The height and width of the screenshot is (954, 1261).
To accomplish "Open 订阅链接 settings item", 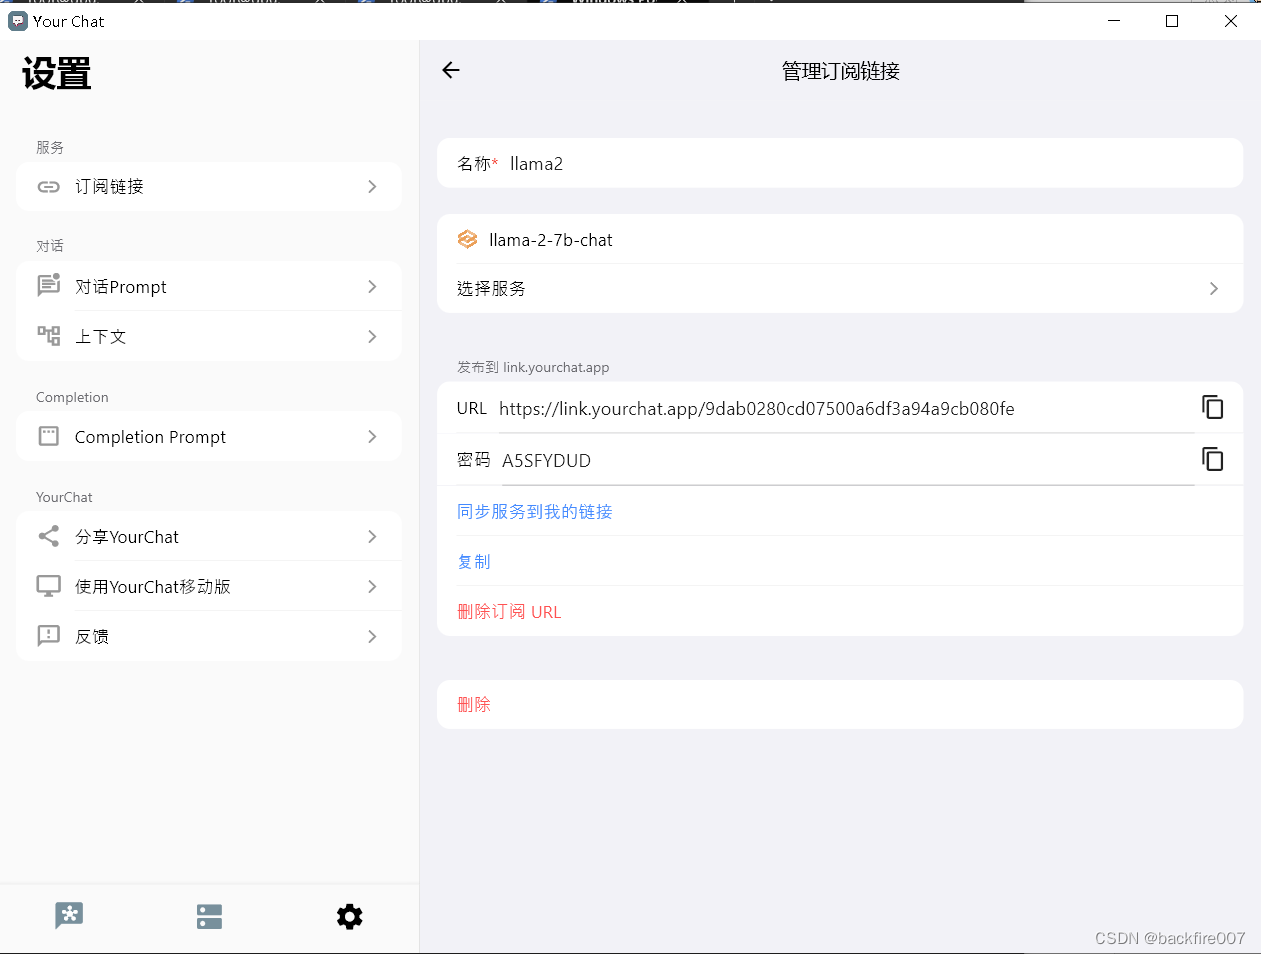I will tap(209, 187).
